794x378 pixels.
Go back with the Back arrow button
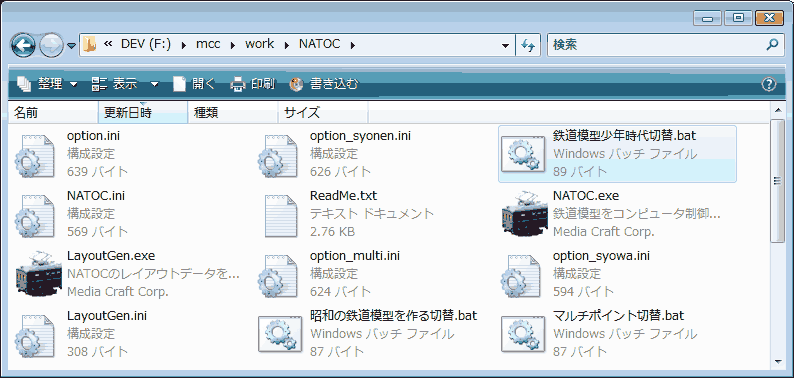[23, 46]
